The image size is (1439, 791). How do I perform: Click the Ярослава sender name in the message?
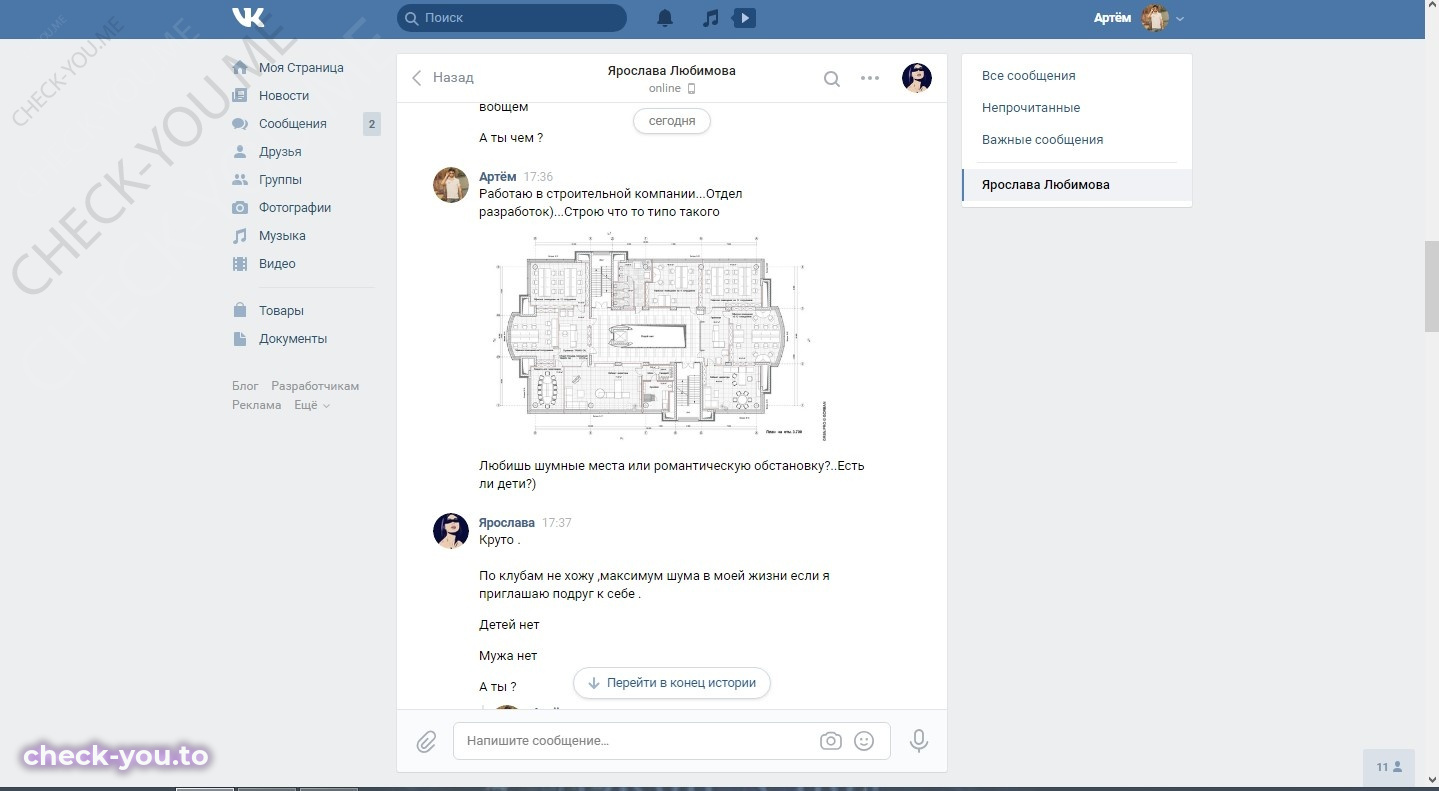507,523
